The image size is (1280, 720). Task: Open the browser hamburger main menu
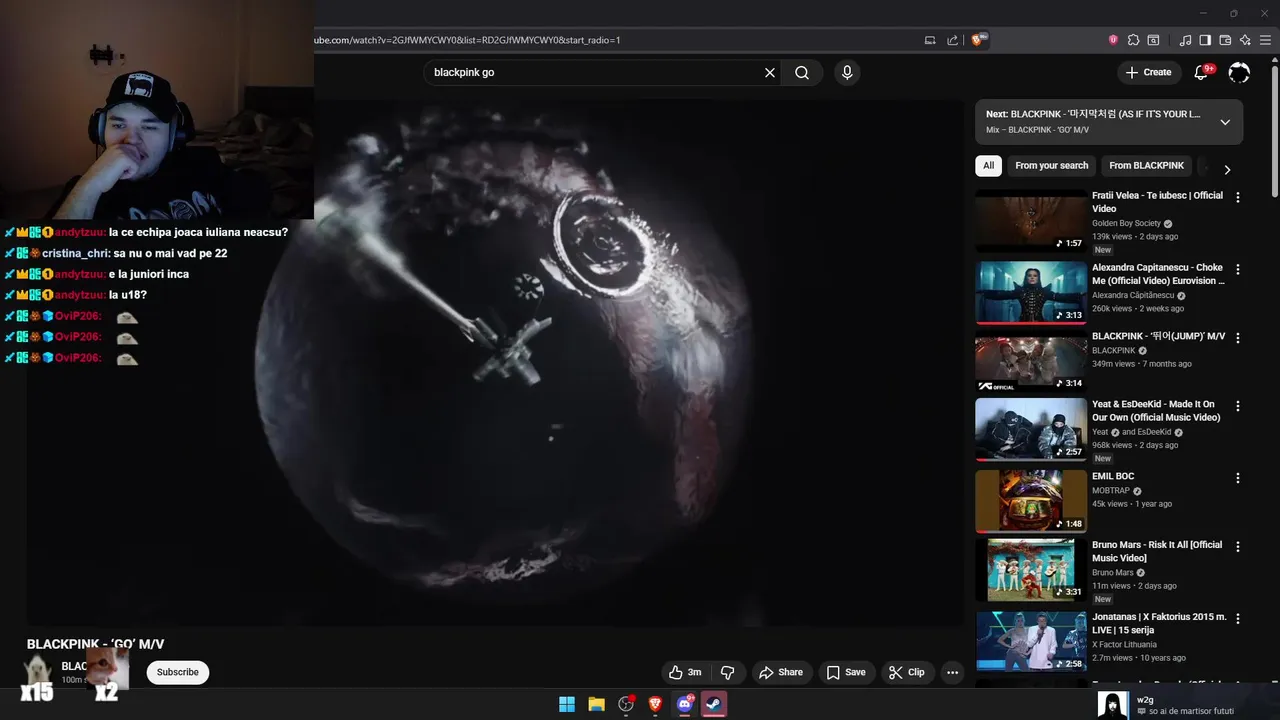[1265, 40]
